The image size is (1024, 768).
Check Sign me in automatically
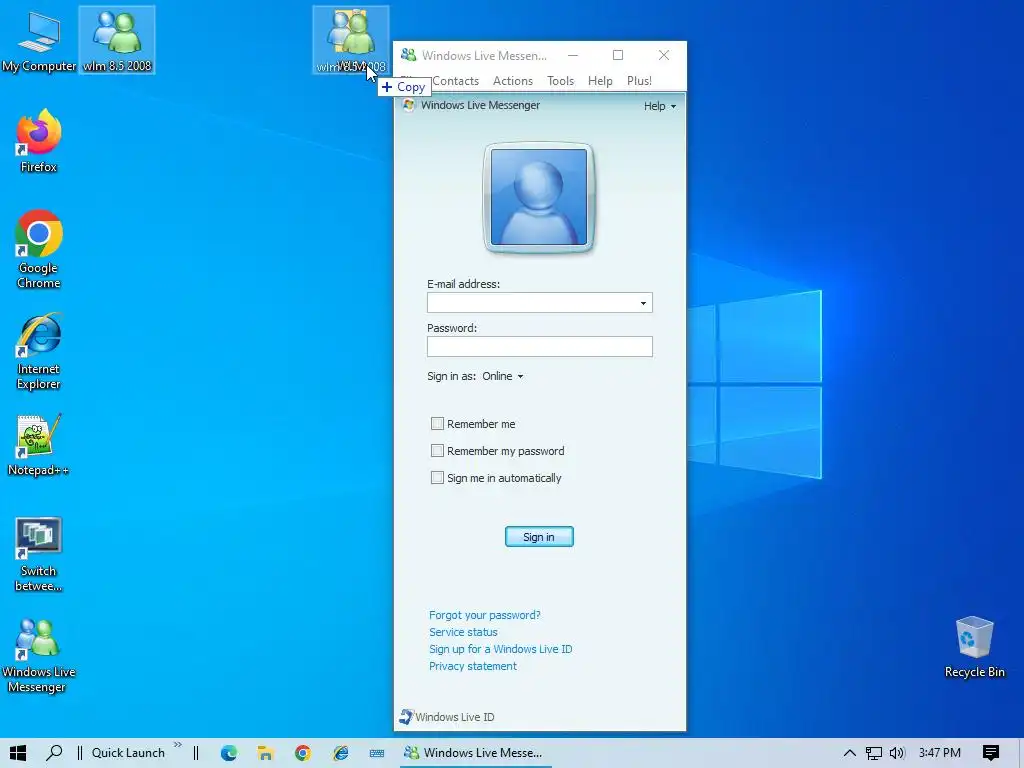point(437,478)
